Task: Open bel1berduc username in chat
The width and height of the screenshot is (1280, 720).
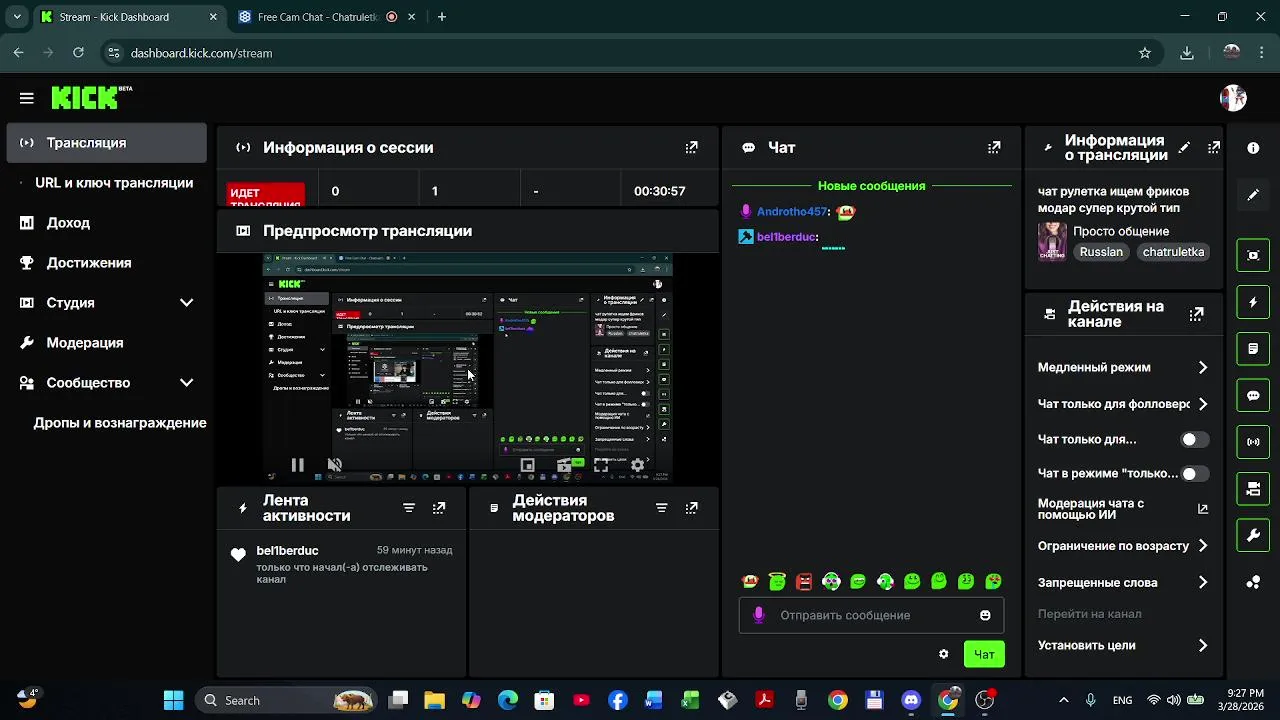Action: [786, 237]
